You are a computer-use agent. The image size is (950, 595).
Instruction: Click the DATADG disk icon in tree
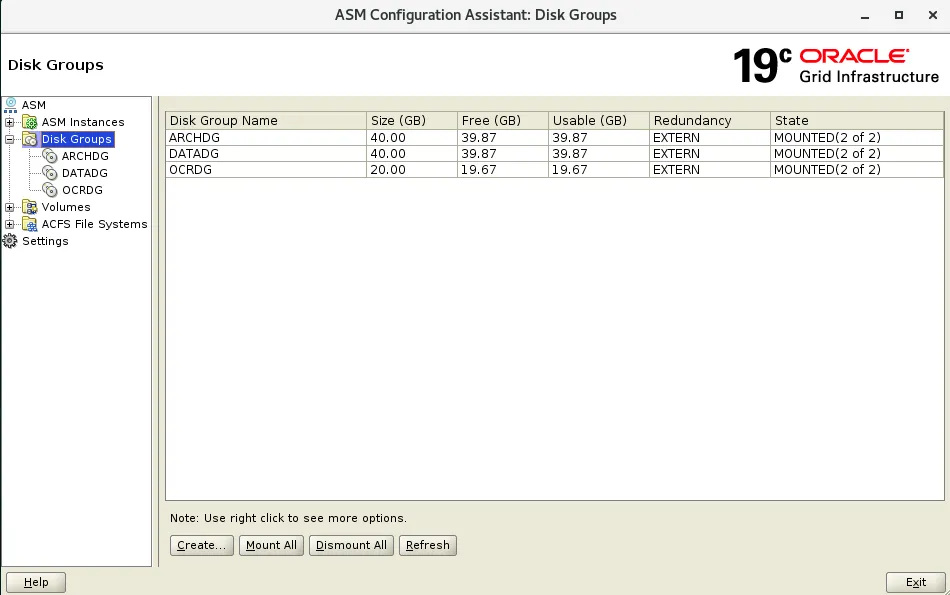[50, 173]
